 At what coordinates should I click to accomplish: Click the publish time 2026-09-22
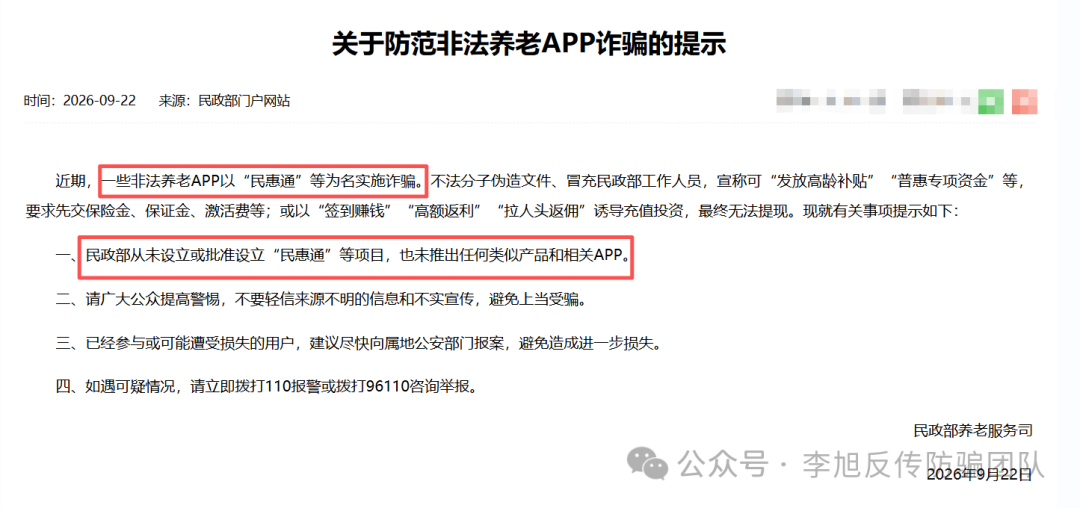(x=99, y=101)
